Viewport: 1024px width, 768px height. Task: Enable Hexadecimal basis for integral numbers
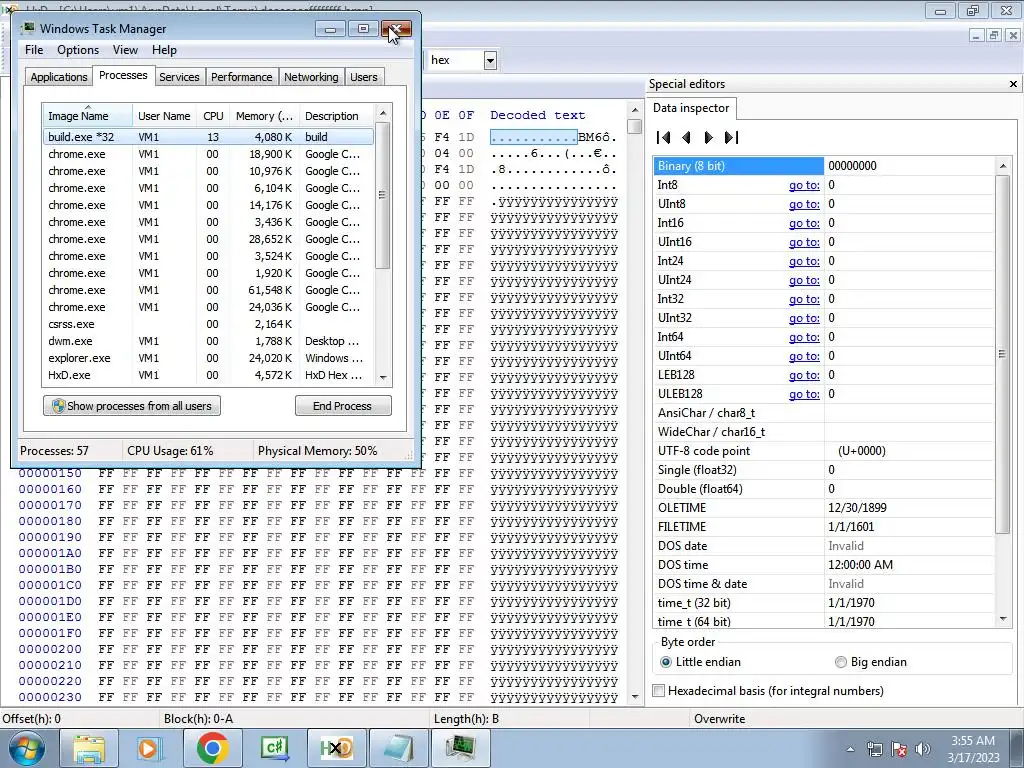tap(769, 690)
